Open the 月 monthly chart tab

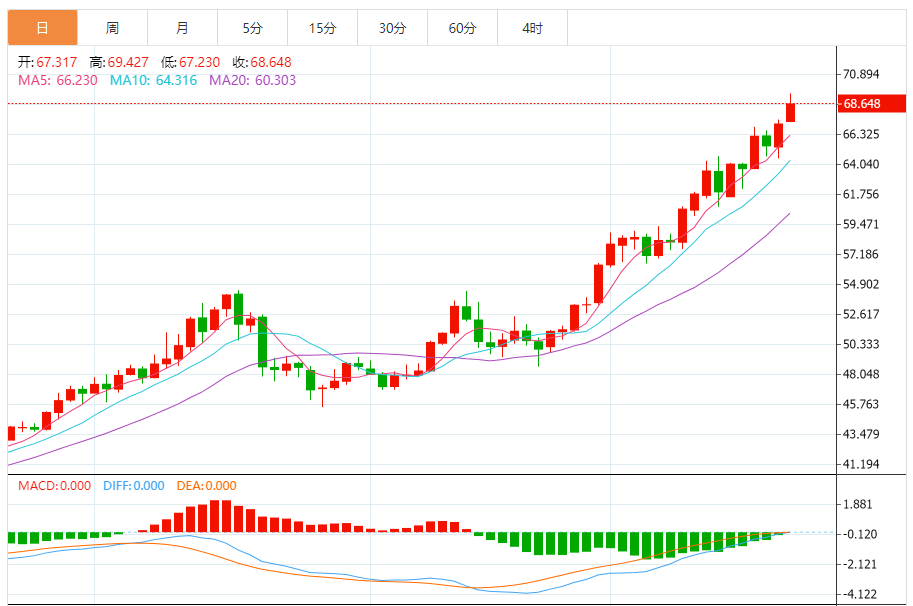[182, 28]
